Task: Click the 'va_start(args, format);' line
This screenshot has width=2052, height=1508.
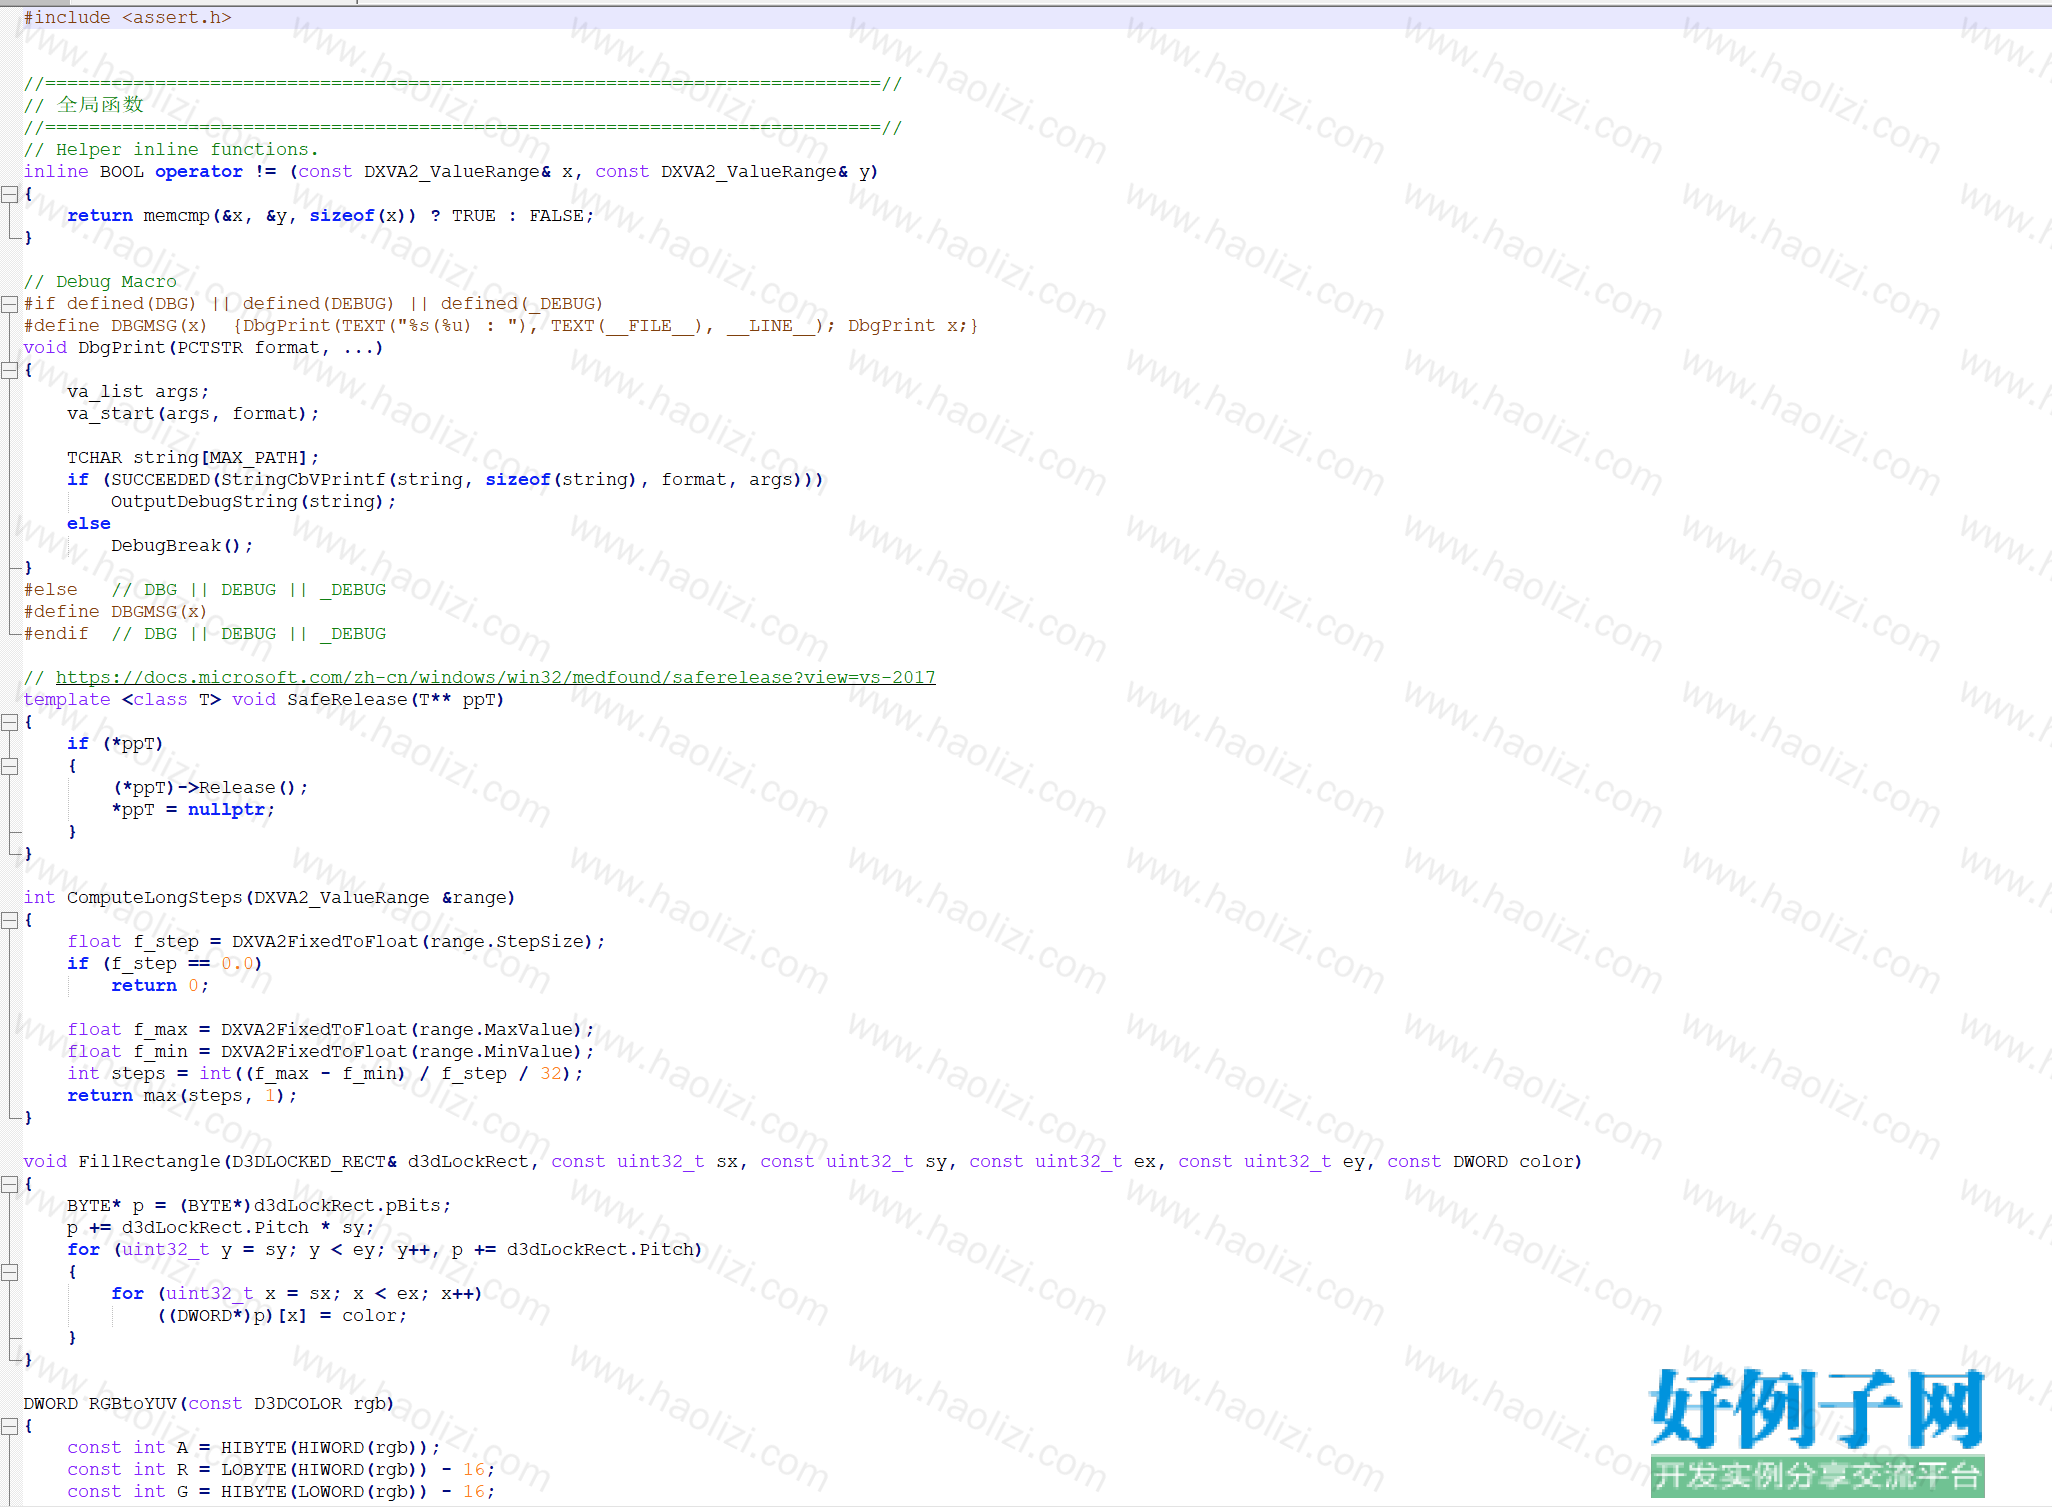Action: (x=193, y=414)
